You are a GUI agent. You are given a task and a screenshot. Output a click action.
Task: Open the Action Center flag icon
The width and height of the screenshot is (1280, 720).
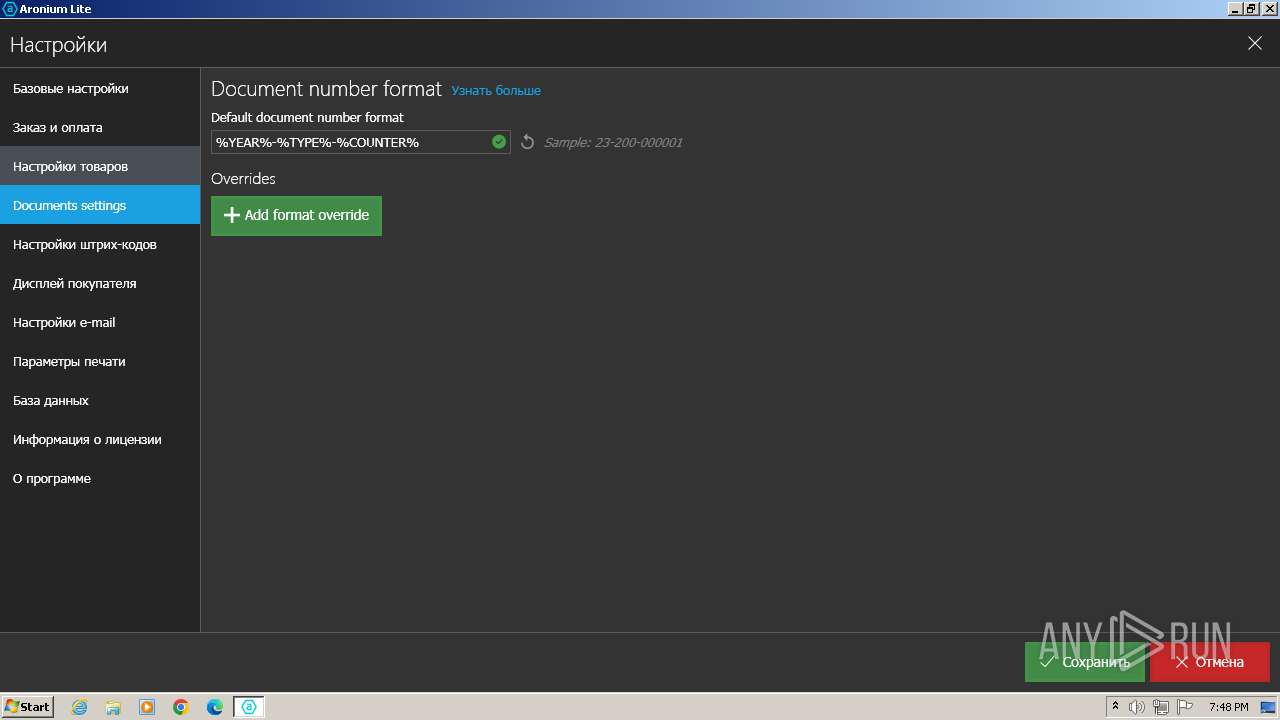click(x=1183, y=707)
